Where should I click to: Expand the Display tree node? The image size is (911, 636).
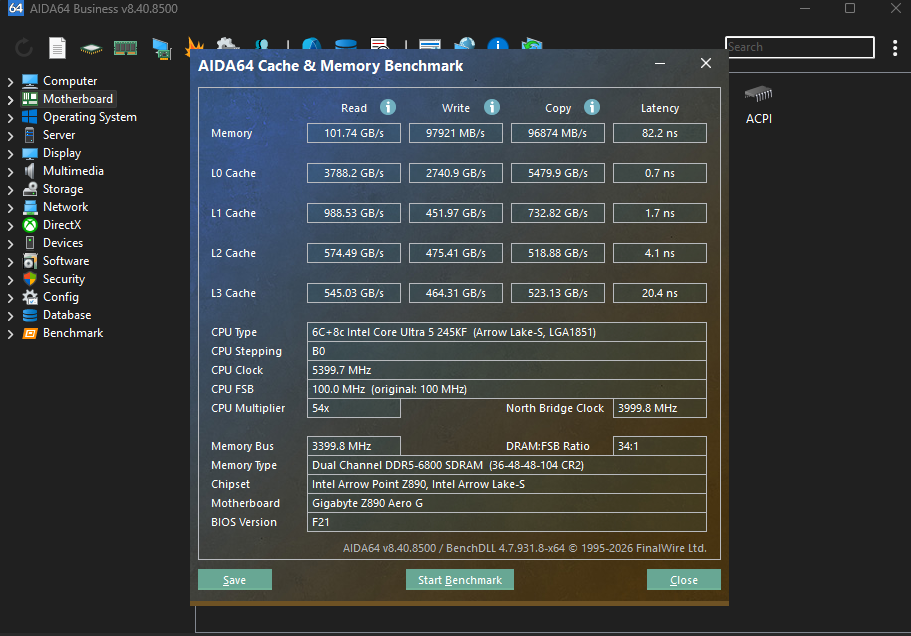pos(10,153)
